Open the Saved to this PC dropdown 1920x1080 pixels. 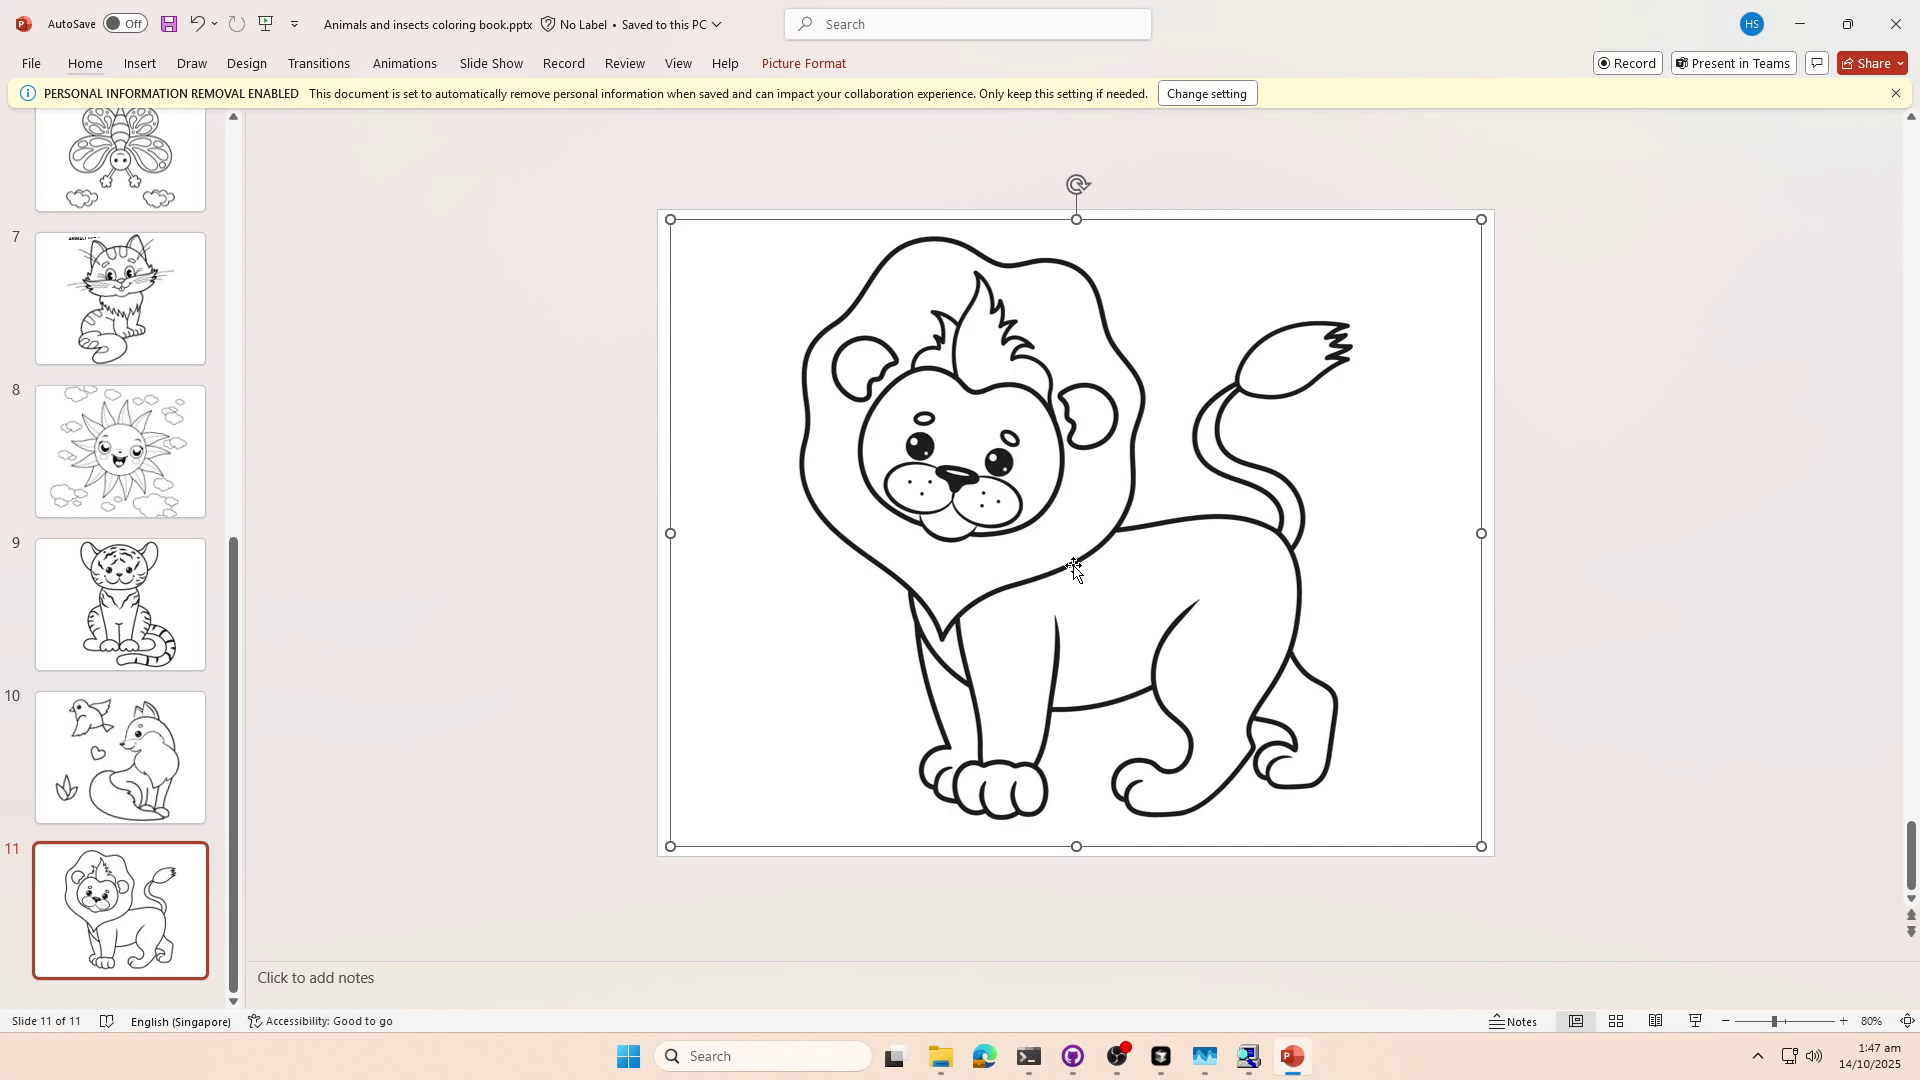[x=717, y=24]
